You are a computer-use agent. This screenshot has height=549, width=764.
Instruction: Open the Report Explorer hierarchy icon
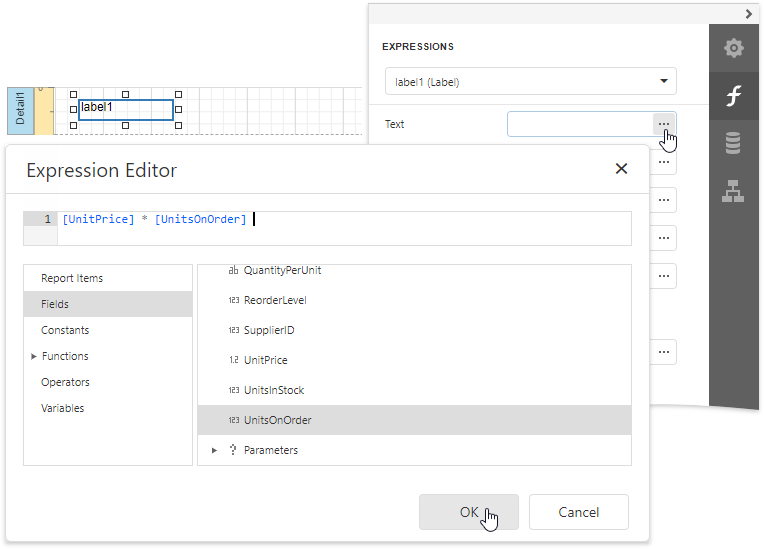[x=734, y=192]
